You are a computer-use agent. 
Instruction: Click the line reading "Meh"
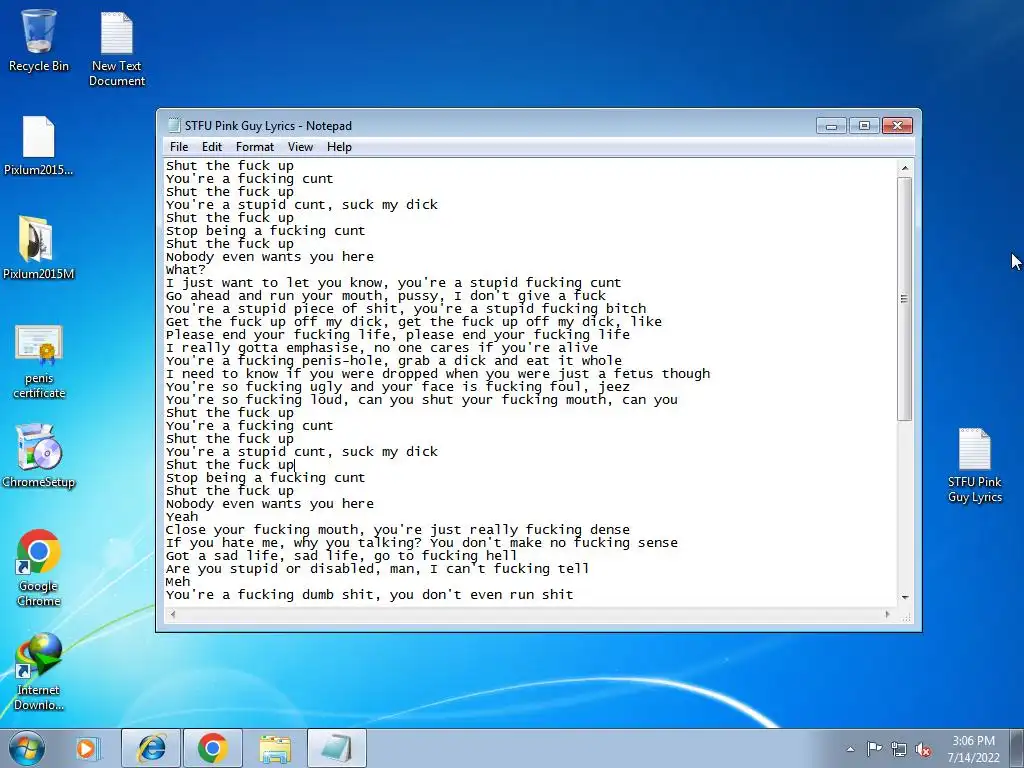click(x=178, y=581)
